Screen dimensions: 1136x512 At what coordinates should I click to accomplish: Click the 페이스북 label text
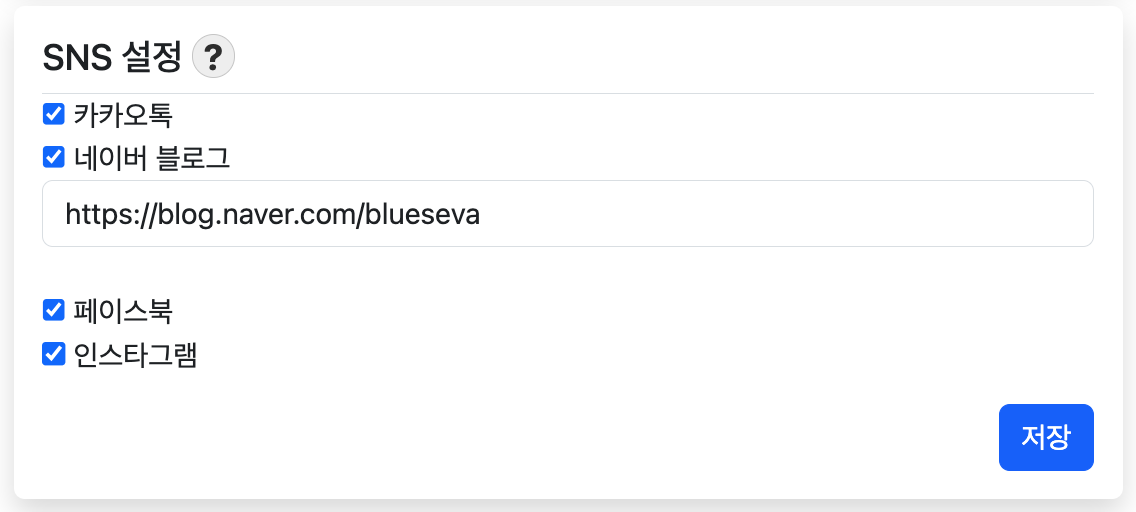pyautogui.click(x=123, y=311)
